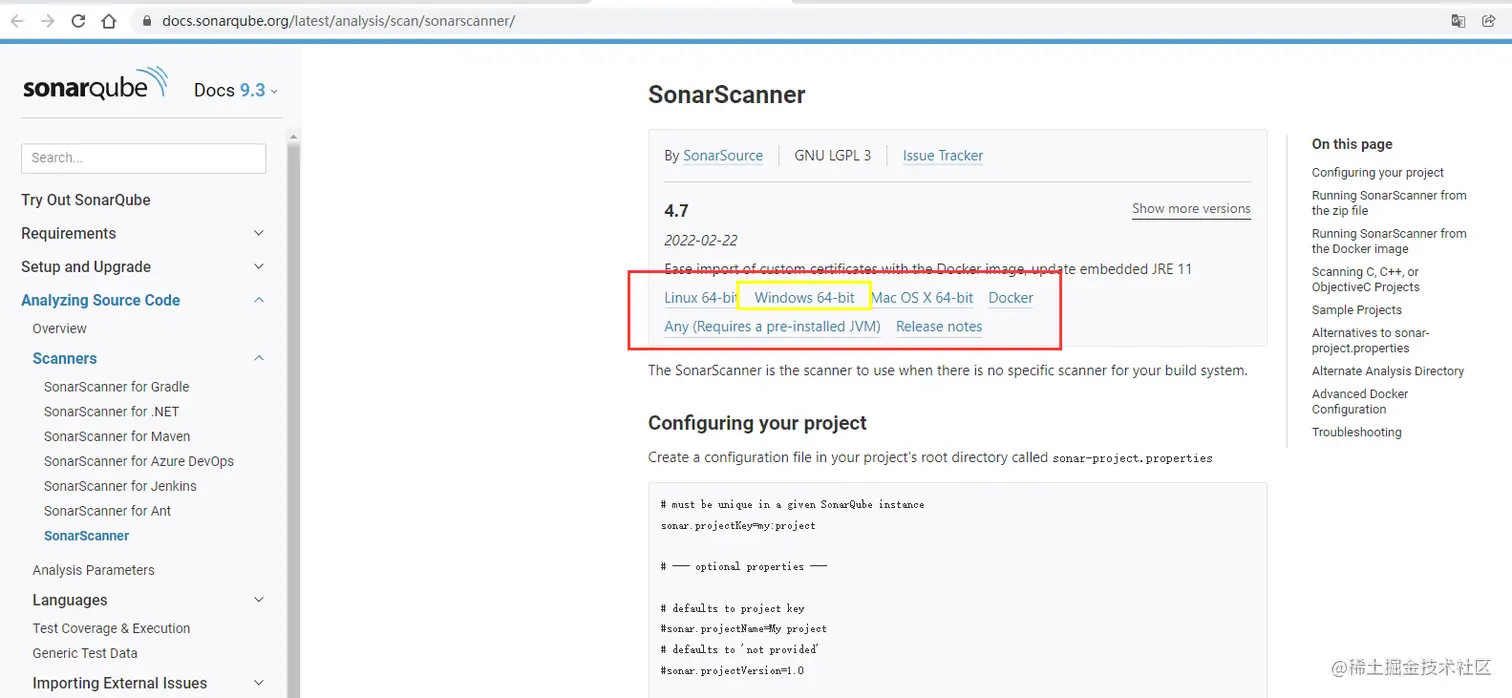Image resolution: width=1512 pixels, height=698 pixels.
Task: Collapse Analyzing Source Code chevron
Action: pyautogui.click(x=259, y=300)
